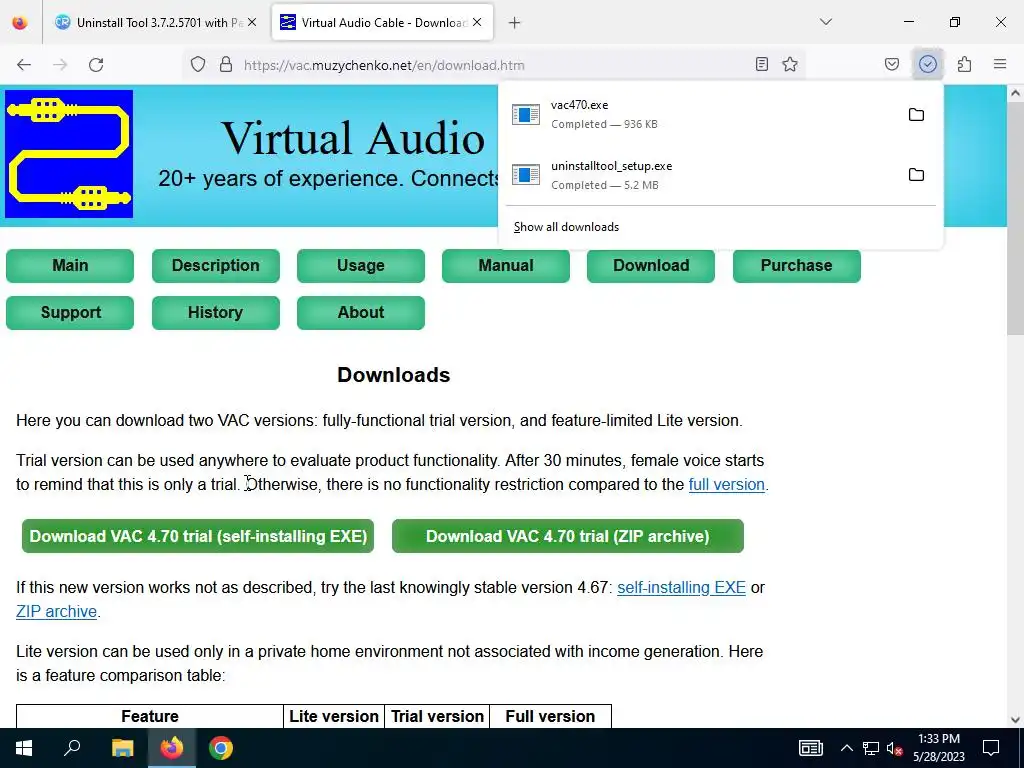Open the Main page button
Image resolution: width=1024 pixels, height=768 pixels.
point(70,266)
